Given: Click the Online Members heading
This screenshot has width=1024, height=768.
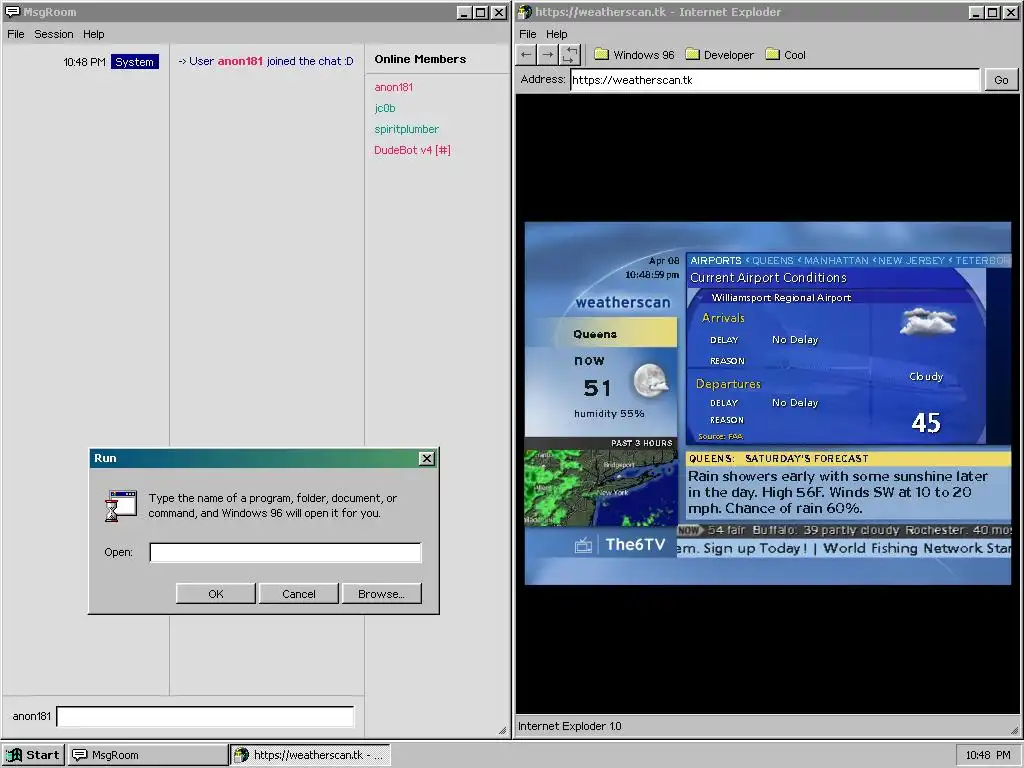Looking at the screenshot, I should coord(420,59).
